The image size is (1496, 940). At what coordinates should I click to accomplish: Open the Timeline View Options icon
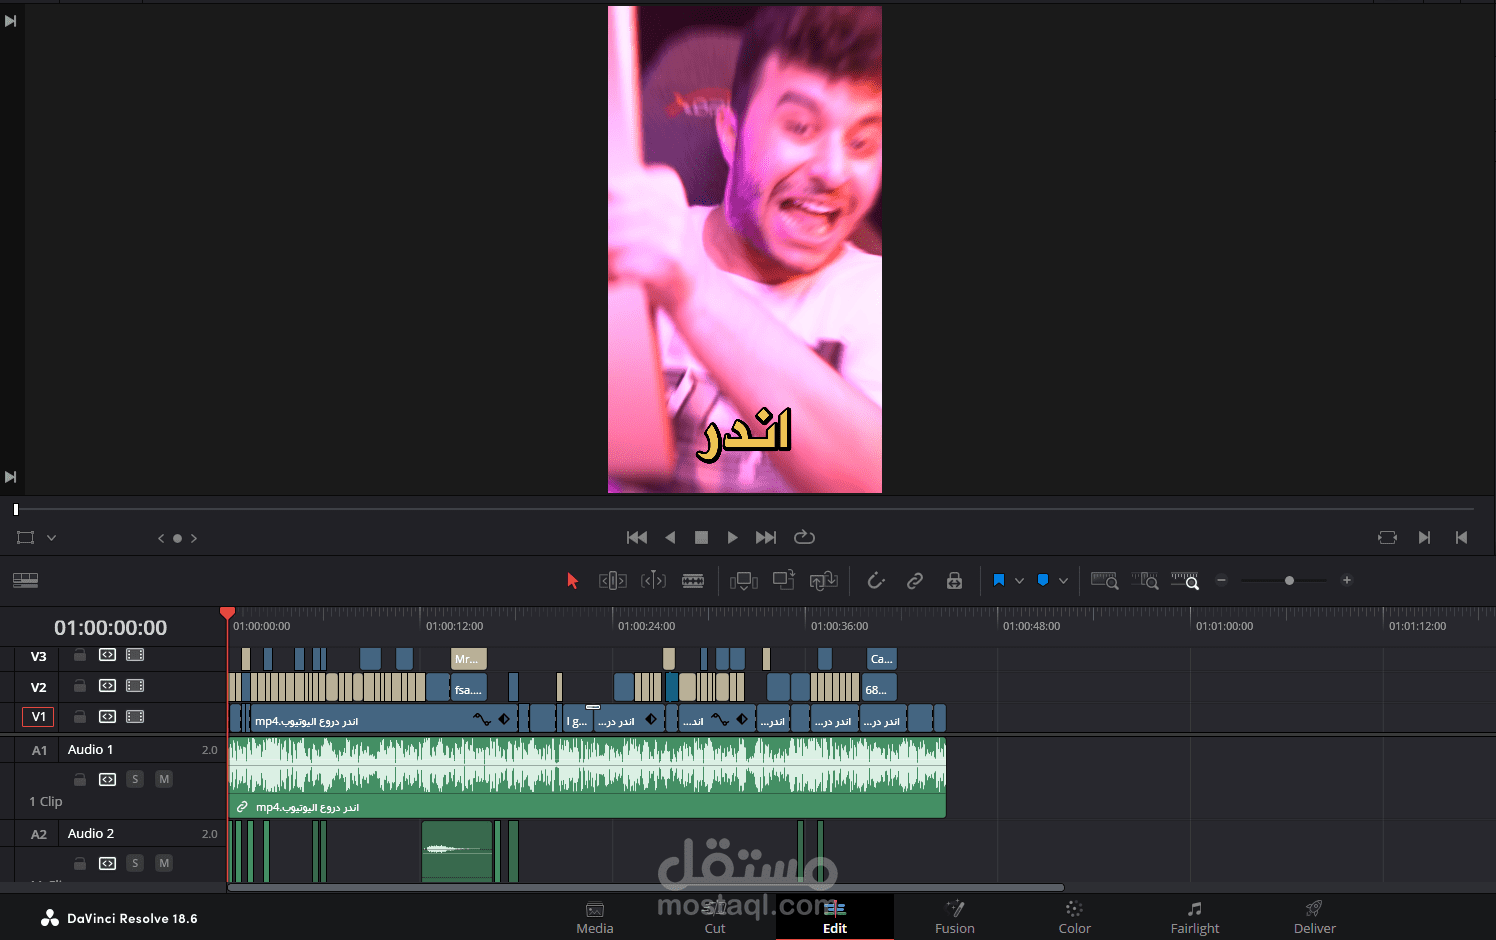click(25, 580)
